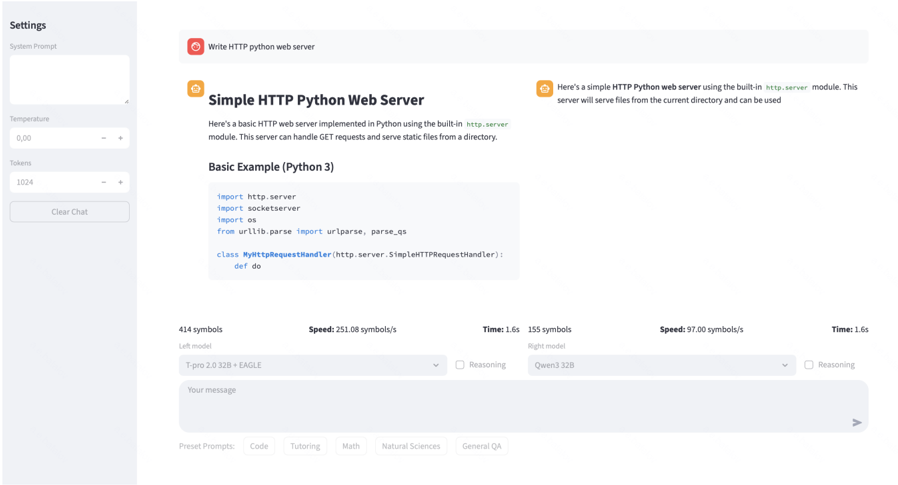Increase Tokens with the plus button

coord(120,182)
